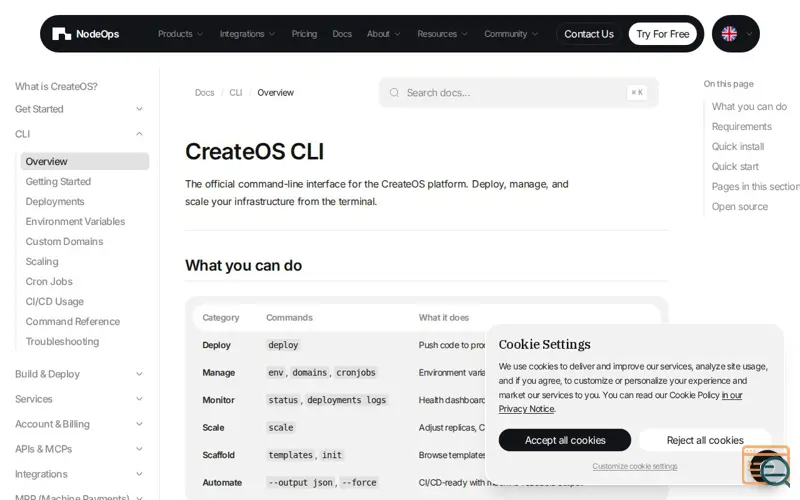Click the Scaffold category cell

click(218, 455)
